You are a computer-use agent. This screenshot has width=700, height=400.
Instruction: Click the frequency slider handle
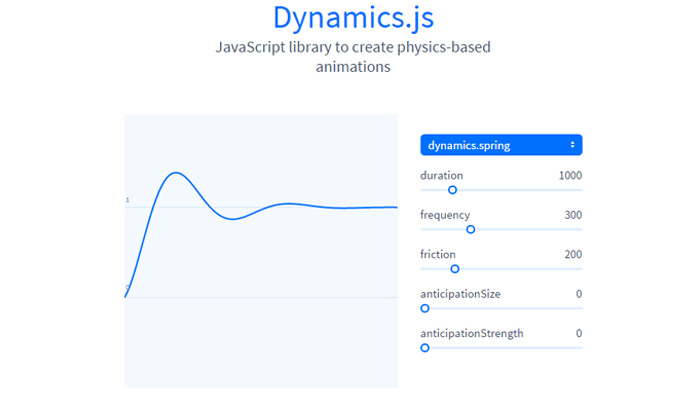(471, 229)
